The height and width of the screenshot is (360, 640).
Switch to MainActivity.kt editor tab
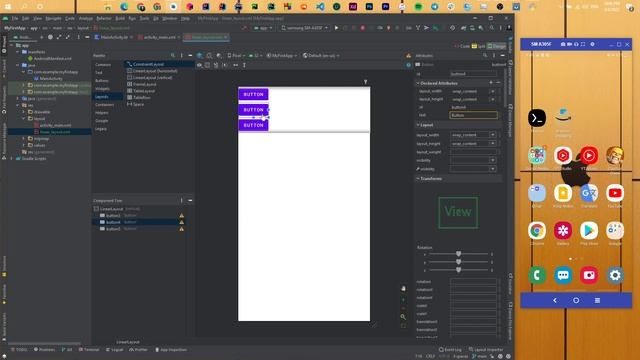[x=114, y=37]
